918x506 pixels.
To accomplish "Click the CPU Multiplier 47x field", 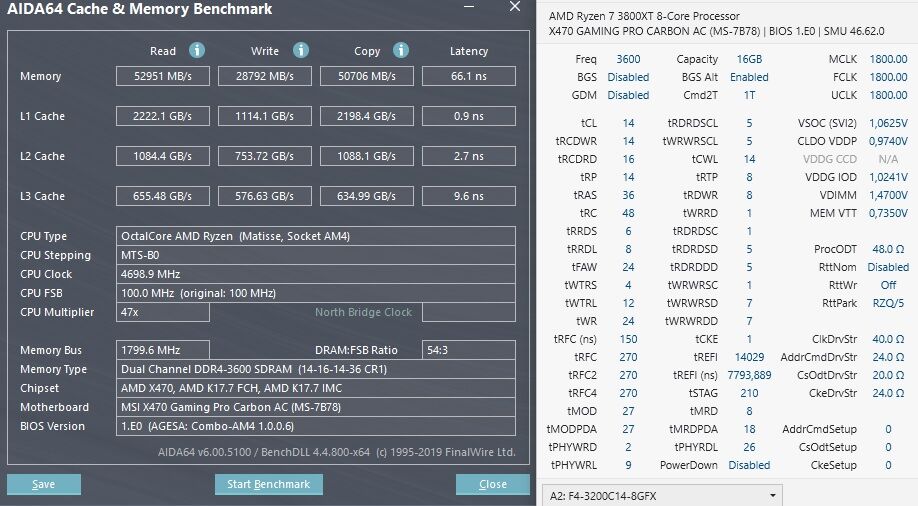I will point(162,312).
